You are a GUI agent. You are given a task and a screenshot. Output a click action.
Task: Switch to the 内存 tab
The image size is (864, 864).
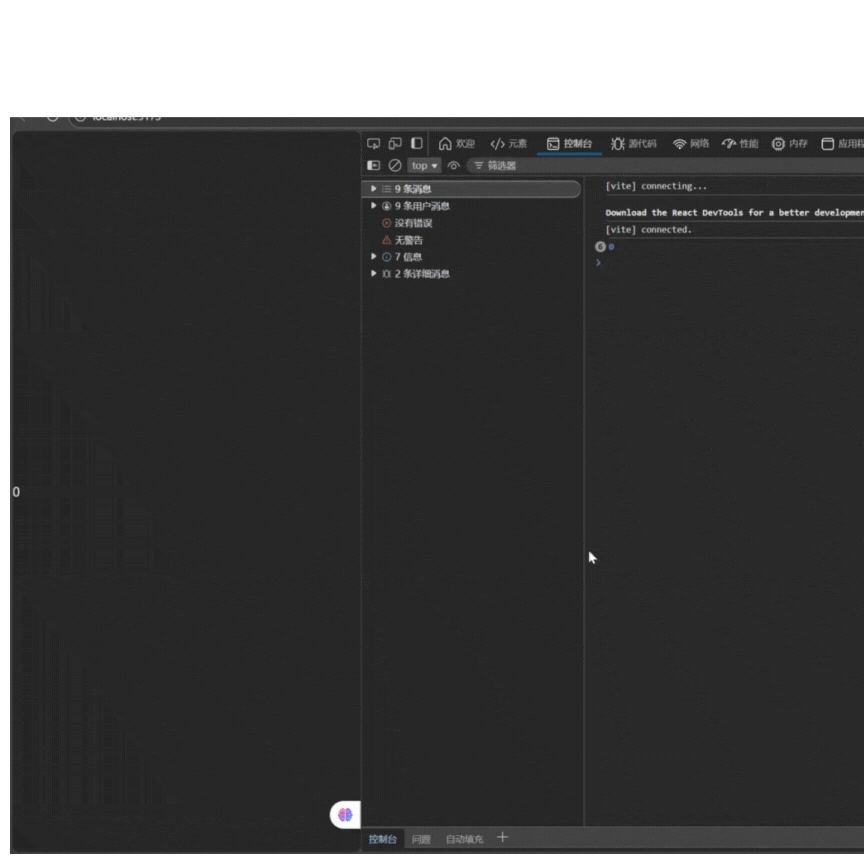point(789,144)
